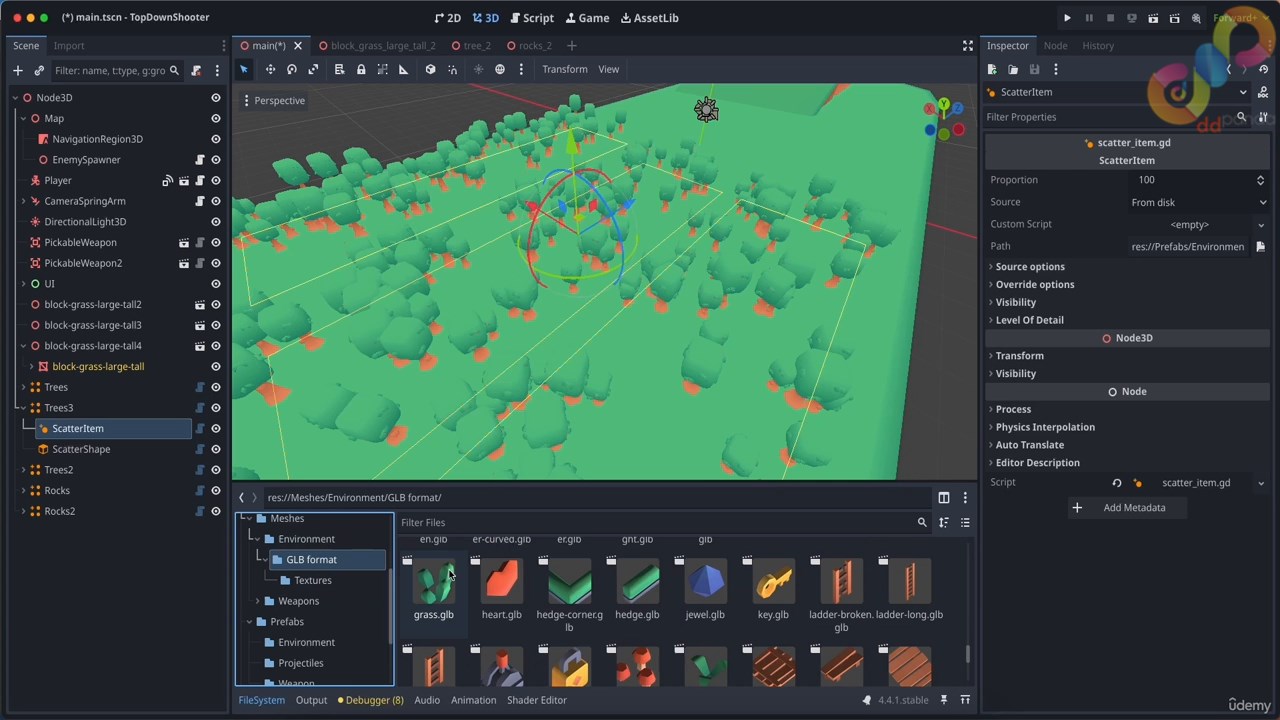Click the ruler measurement tool
Viewport: 1280px width, 720px height.
[x=403, y=69]
